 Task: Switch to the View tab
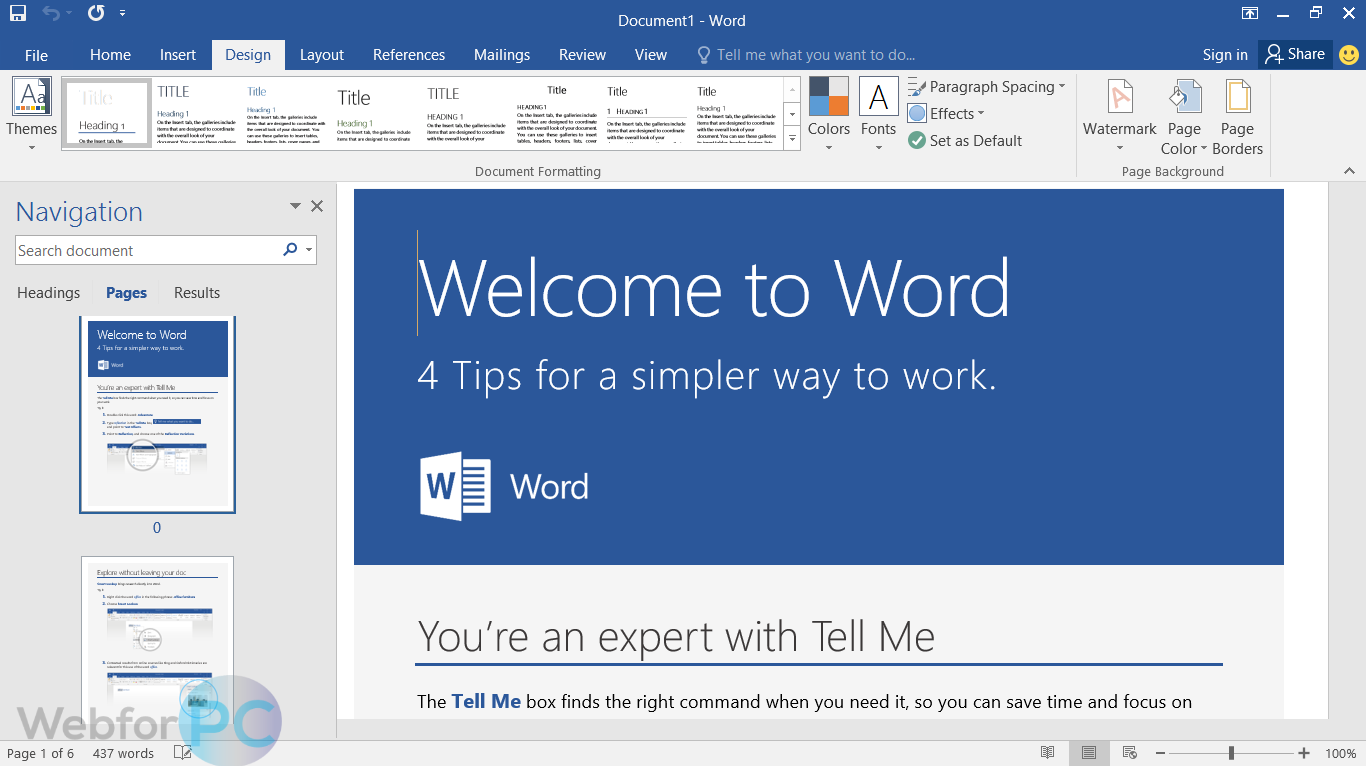click(650, 55)
